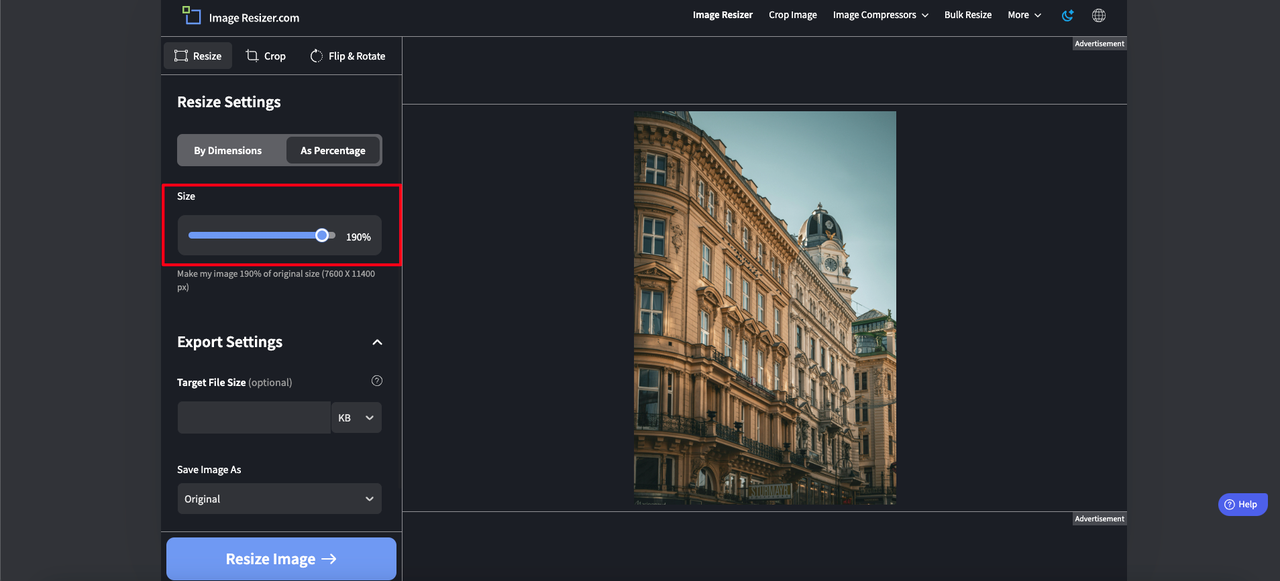The height and width of the screenshot is (581, 1280).
Task: Click the 190% size value
Action: coord(358,237)
